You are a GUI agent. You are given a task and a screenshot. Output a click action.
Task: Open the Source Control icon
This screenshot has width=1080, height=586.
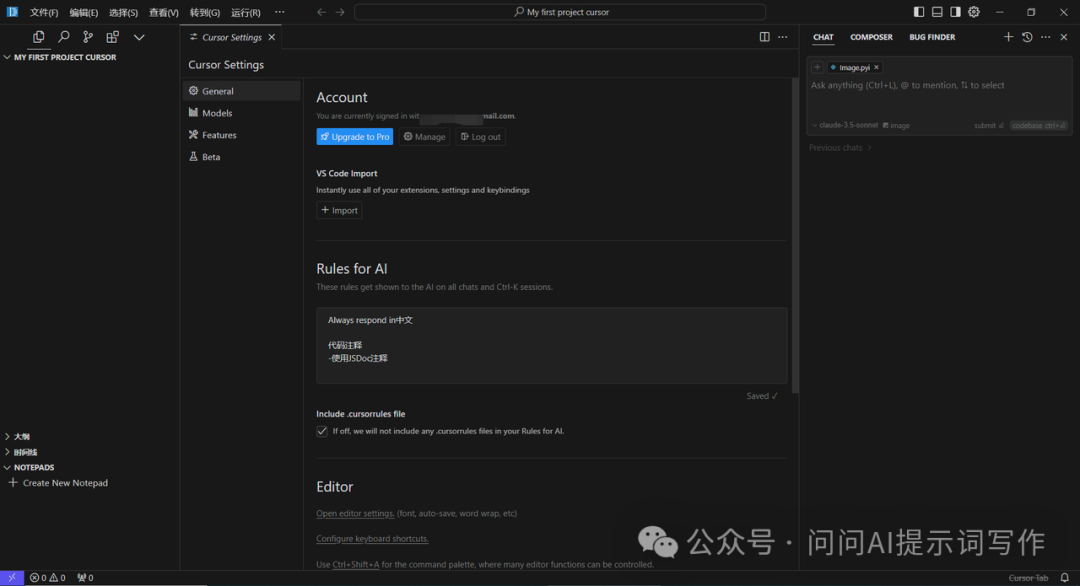pyautogui.click(x=87, y=37)
